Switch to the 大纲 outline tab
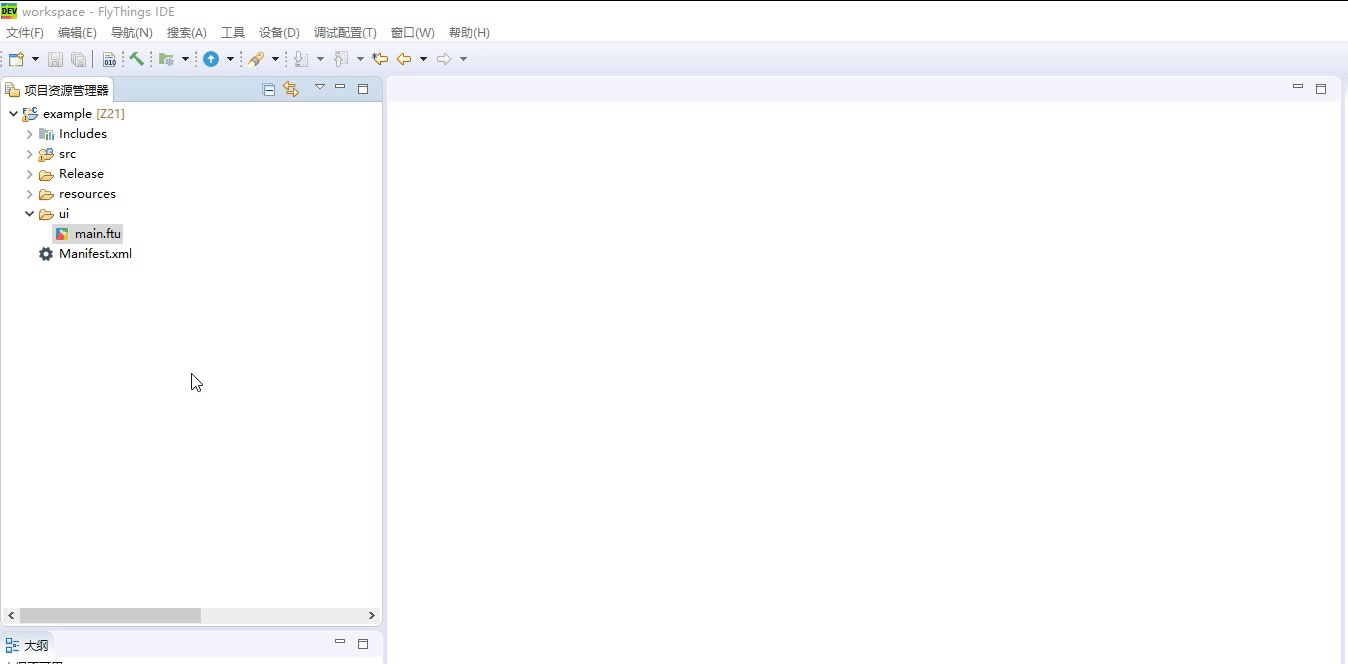This screenshot has width=1348, height=664. click(27, 646)
